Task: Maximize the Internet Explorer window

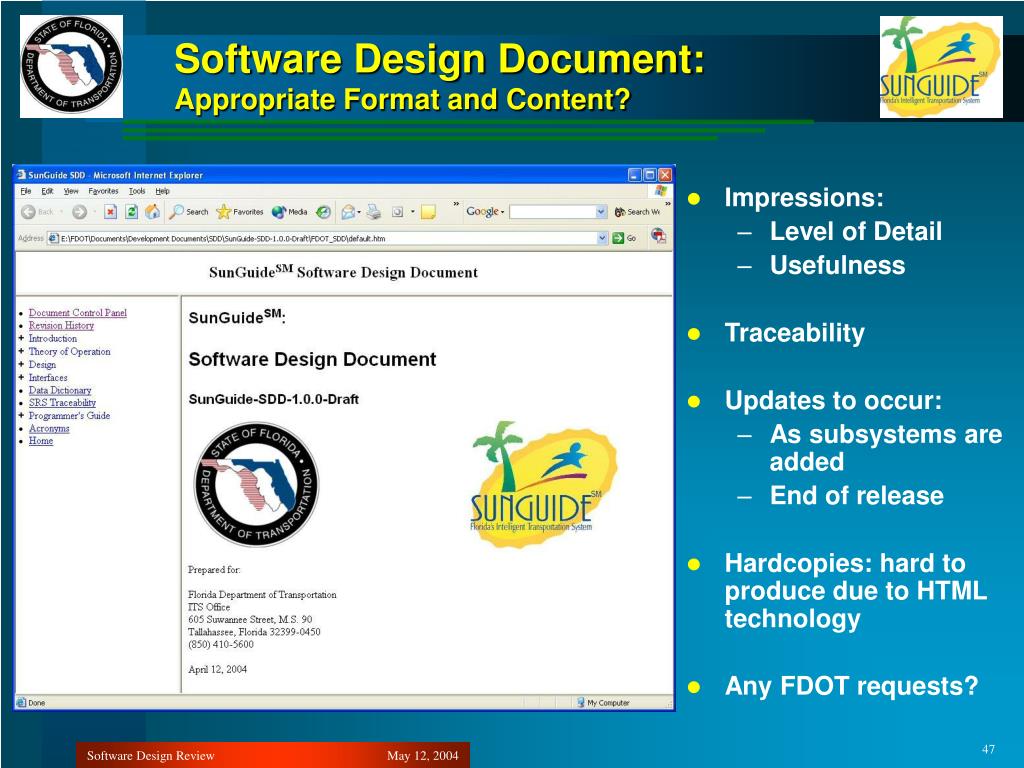Action: 650,175
